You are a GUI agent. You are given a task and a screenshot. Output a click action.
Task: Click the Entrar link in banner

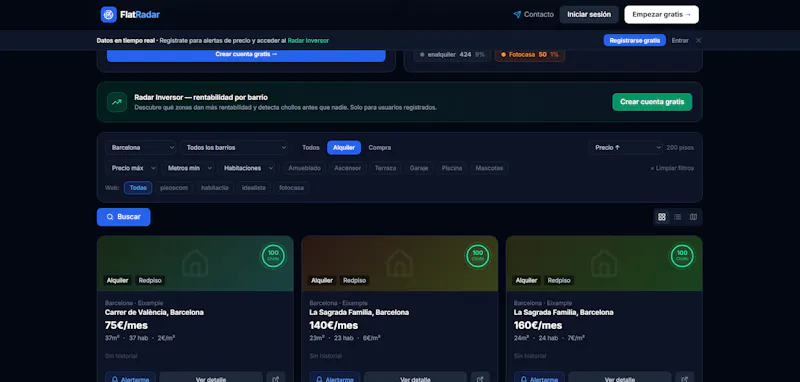[x=680, y=40]
